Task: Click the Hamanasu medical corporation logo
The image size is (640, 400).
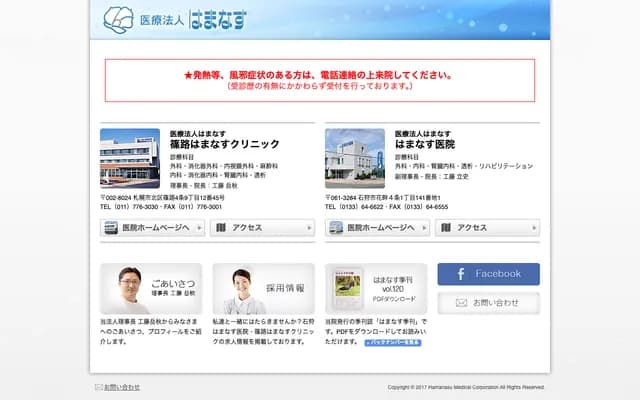Action: 176,19
